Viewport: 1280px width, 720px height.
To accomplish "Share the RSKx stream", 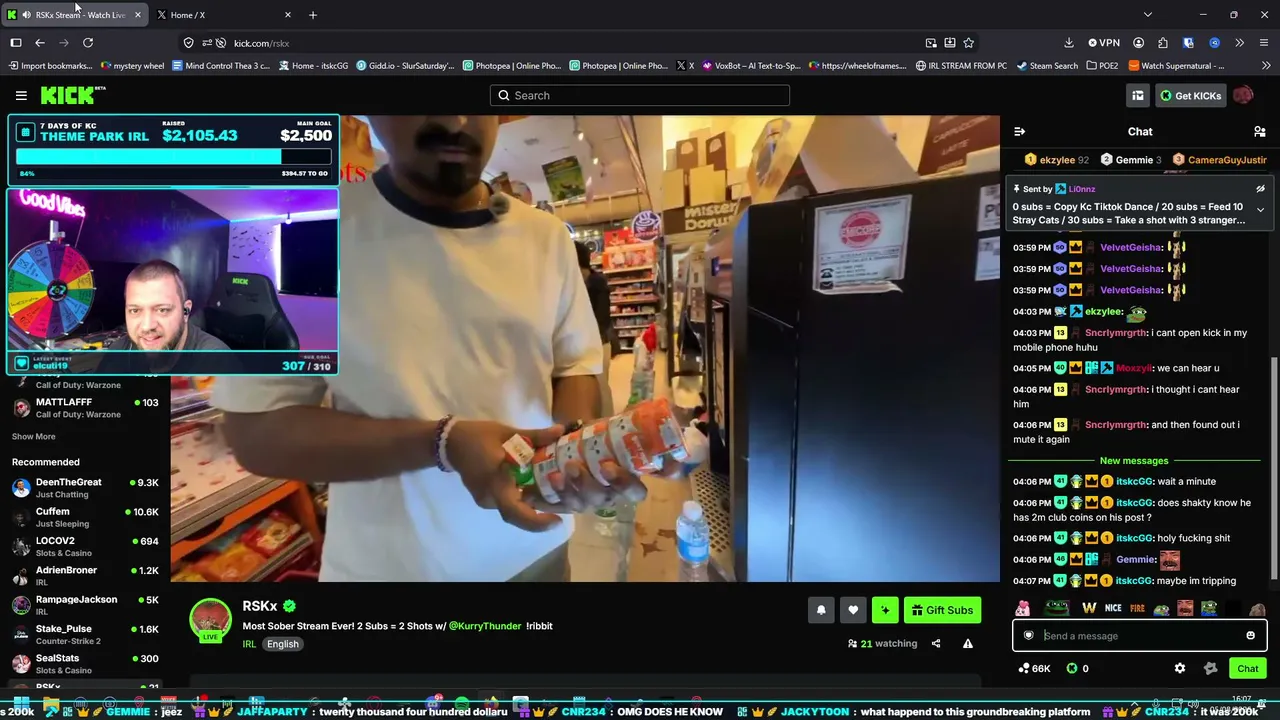I will (936, 643).
